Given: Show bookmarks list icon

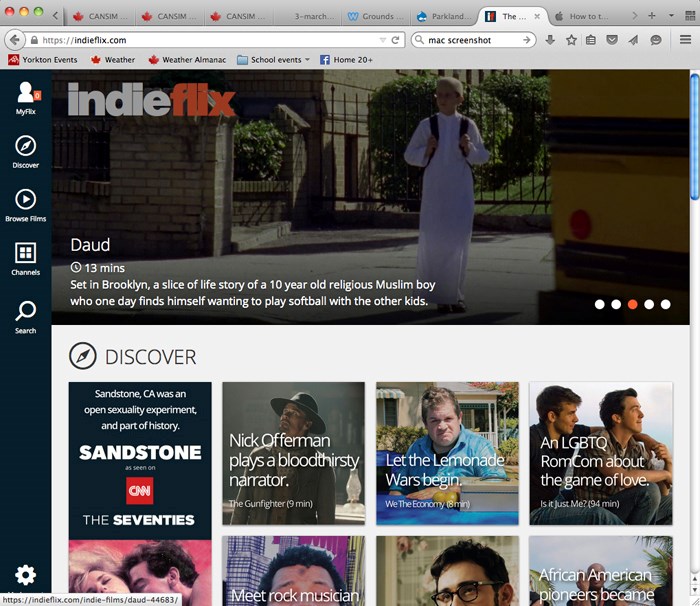Looking at the screenshot, I should click(x=591, y=40).
